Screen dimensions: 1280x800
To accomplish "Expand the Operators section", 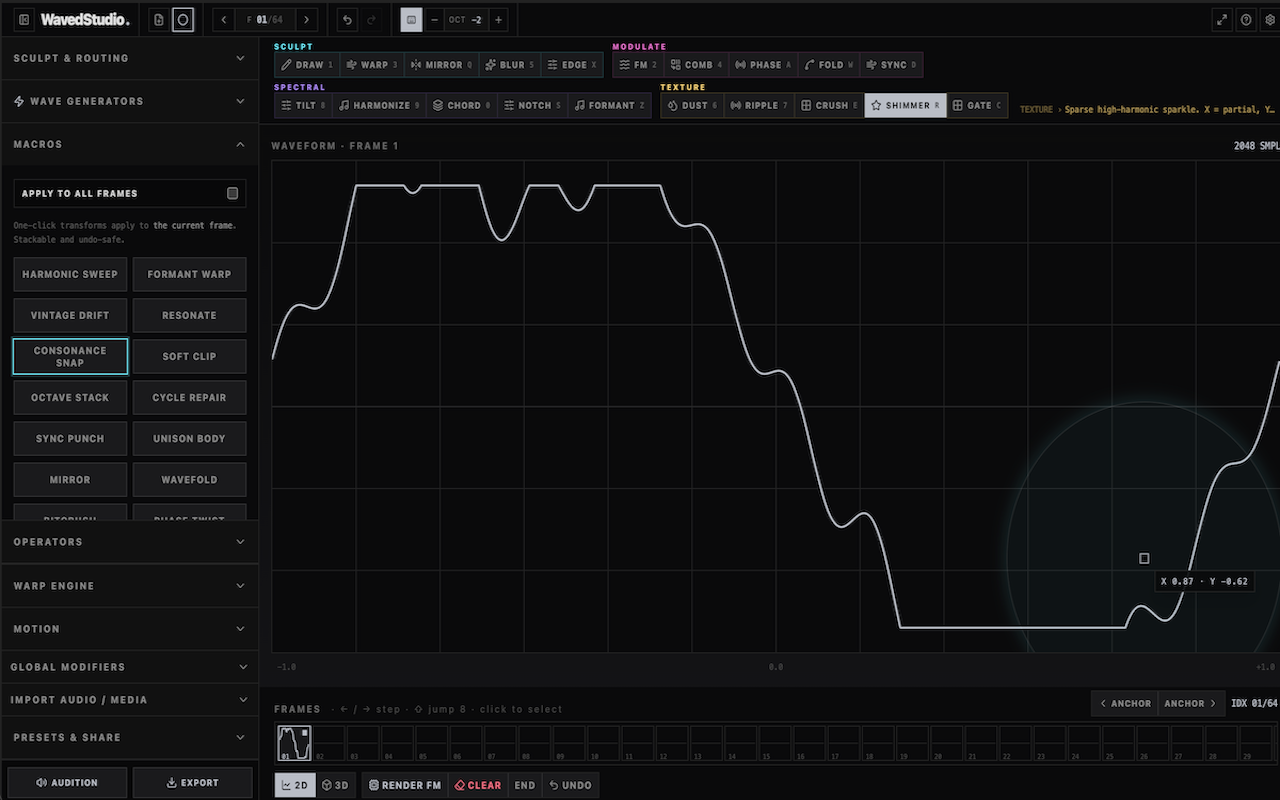I will coord(129,542).
